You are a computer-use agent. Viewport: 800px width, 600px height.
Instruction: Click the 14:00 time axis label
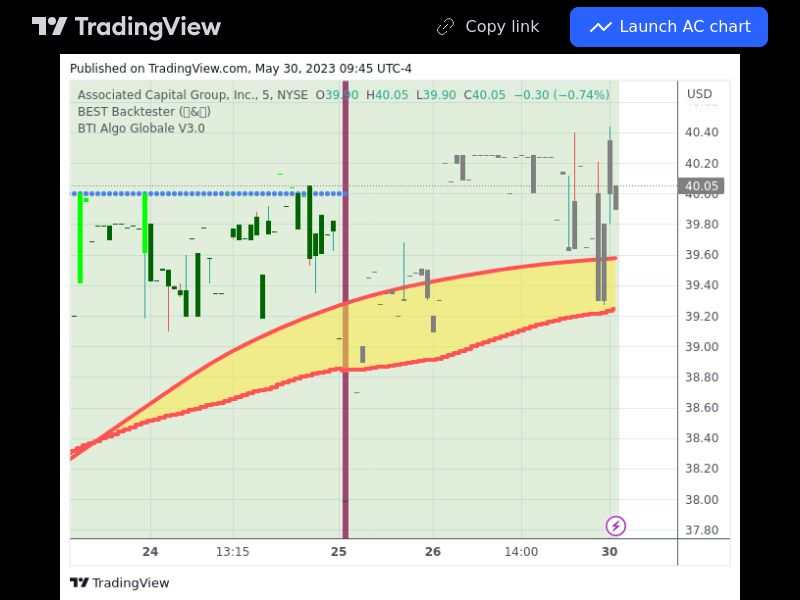[521, 552]
